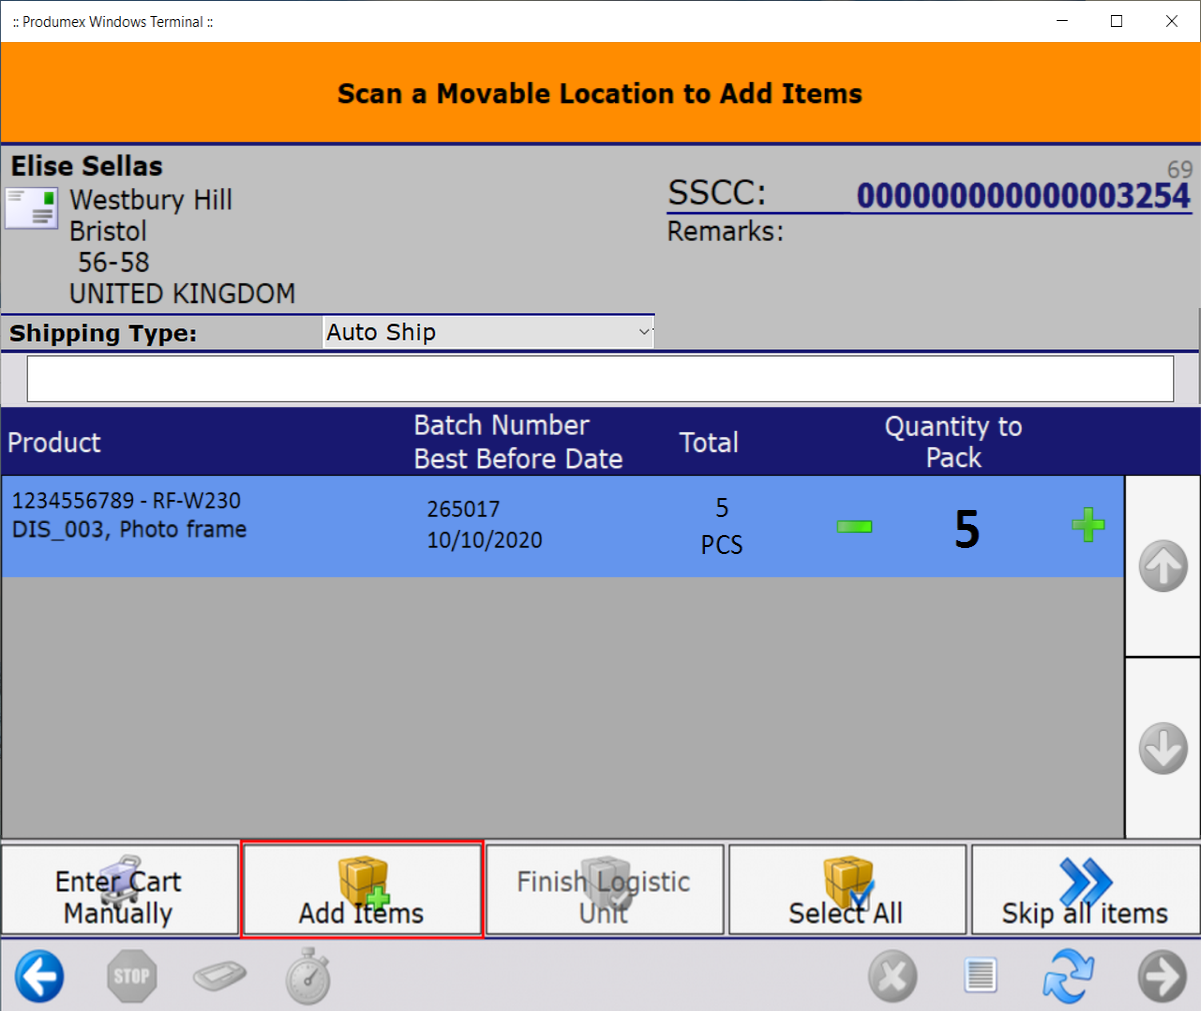Viewport: 1201px width, 1011px height.
Task: Click the blue back arrow icon
Action: (40, 976)
